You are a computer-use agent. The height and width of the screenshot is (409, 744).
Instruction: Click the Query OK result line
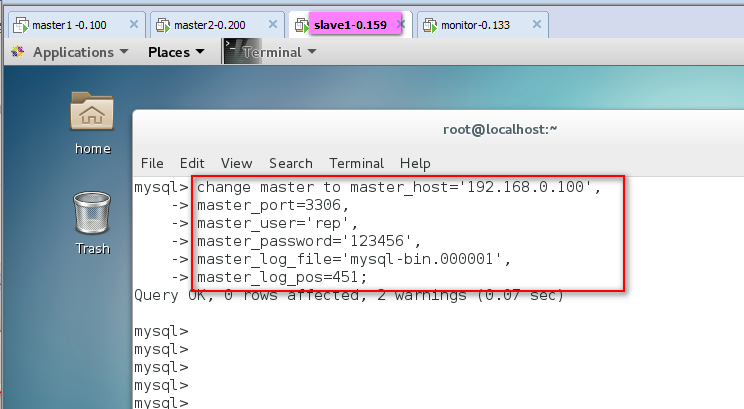pyautogui.click(x=349, y=296)
